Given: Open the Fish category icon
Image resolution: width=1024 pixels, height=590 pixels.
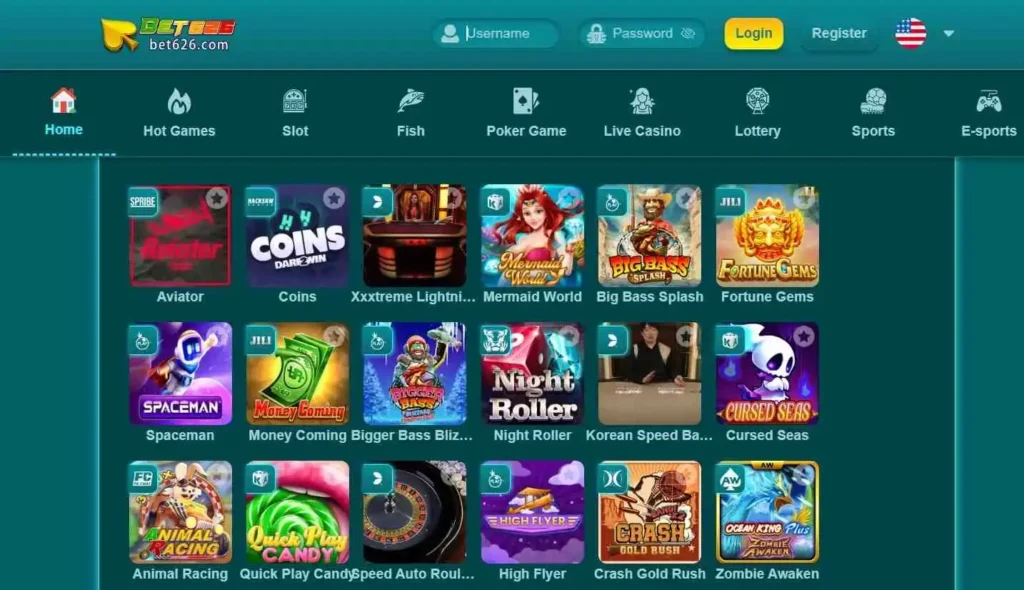Looking at the screenshot, I should (411, 101).
